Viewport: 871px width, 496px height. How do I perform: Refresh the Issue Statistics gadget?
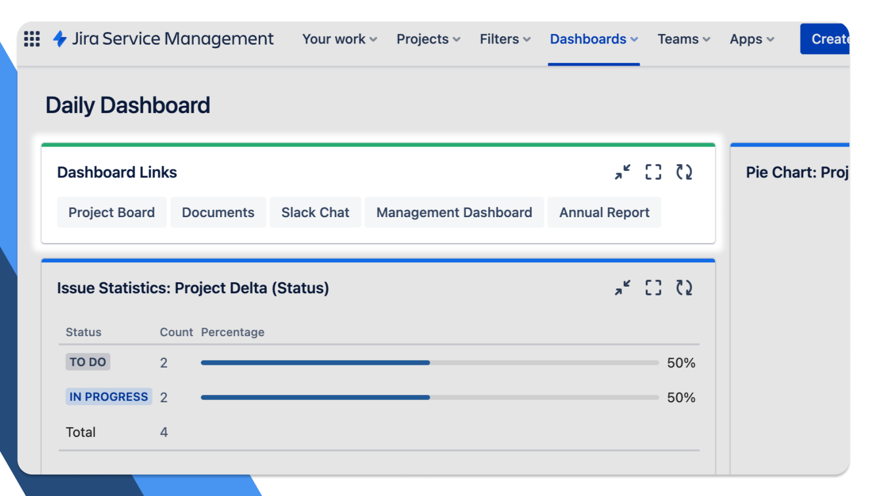coord(684,288)
